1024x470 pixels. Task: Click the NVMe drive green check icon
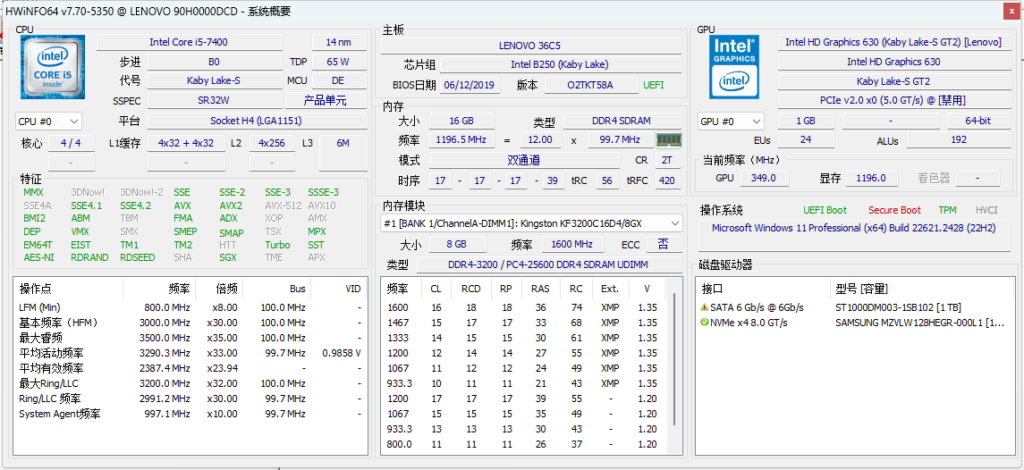coord(704,322)
